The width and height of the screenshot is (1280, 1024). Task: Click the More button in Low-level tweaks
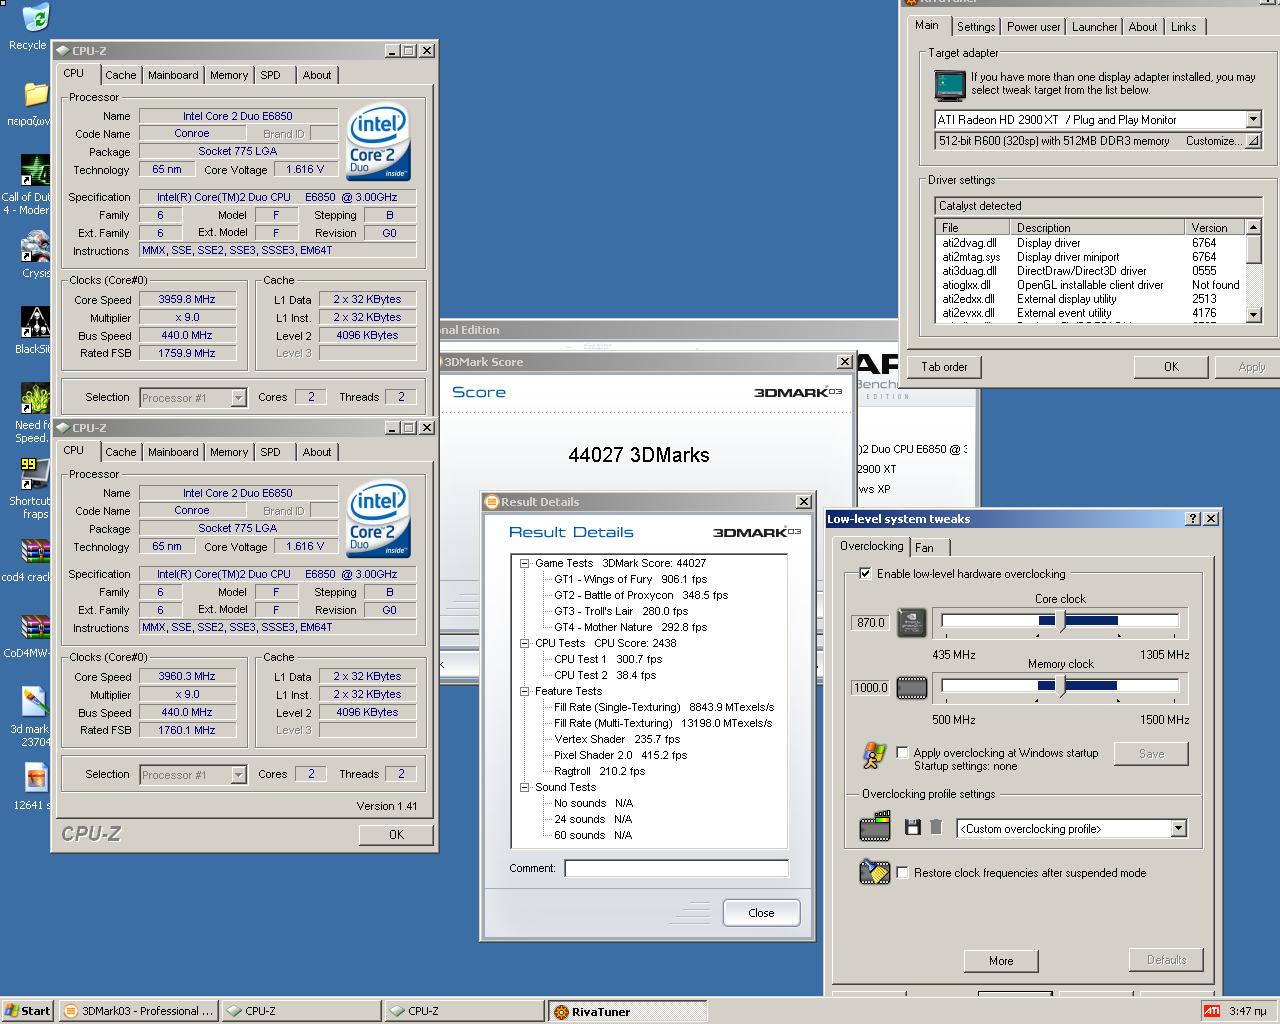(x=1001, y=960)
